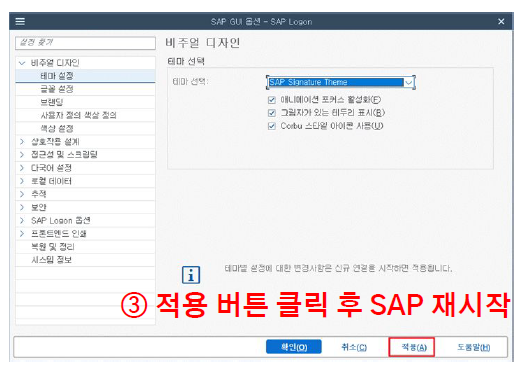Expand the SAP Logon 옵션 node

[22, 221]
